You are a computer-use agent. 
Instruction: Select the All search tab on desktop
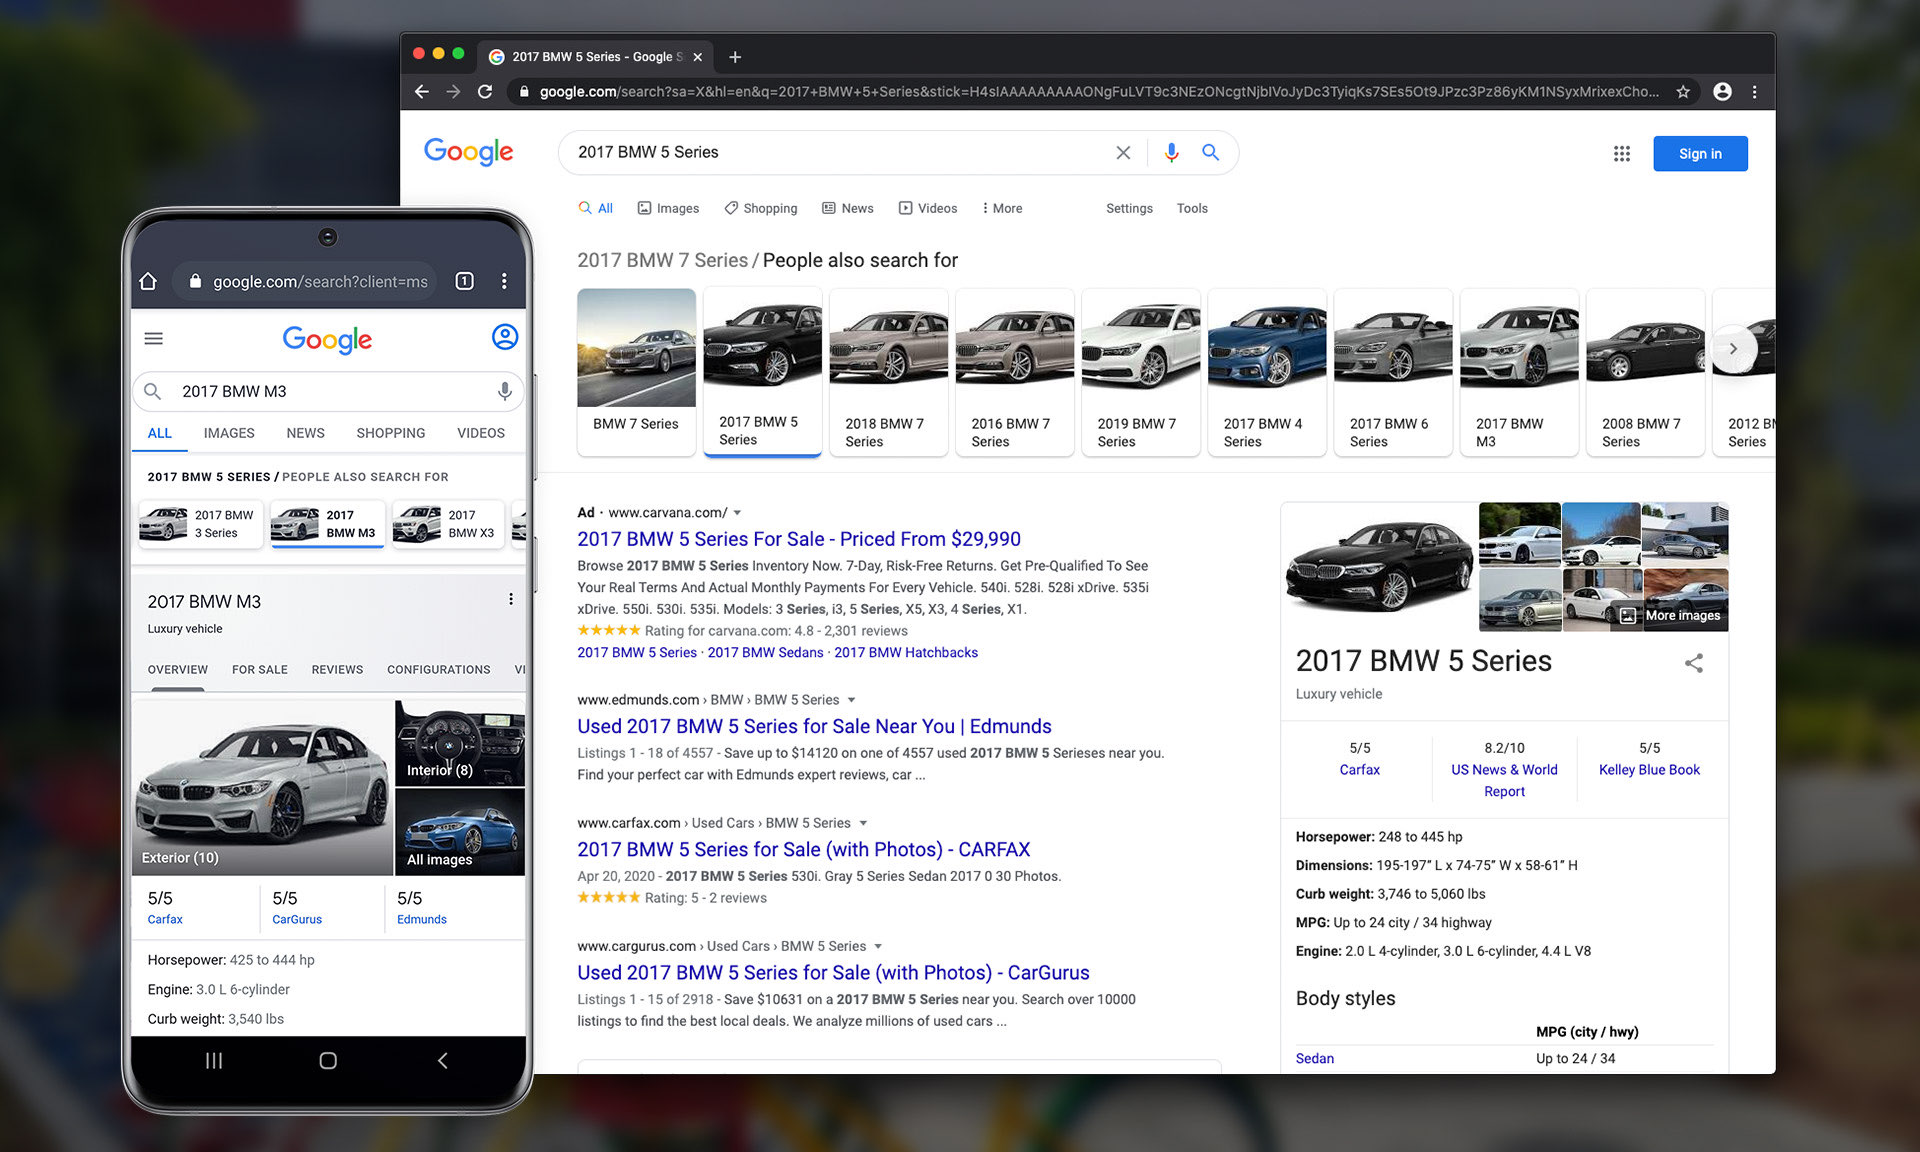pyautogui.click(x=596, y=208)
